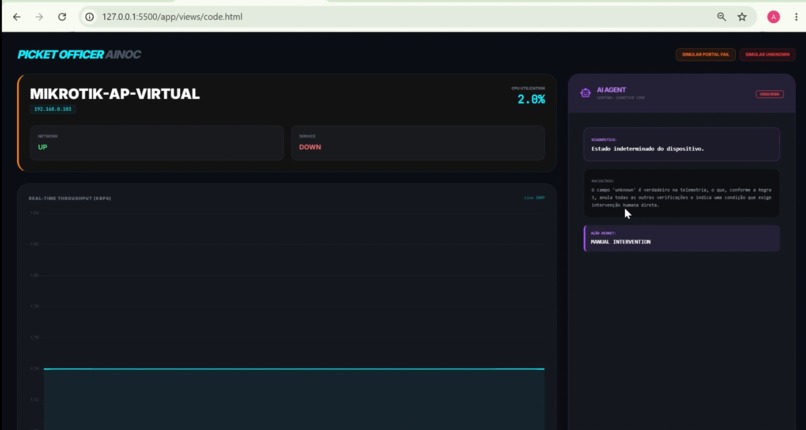Open the browser profile avatar
Viewport: 806px width, 430px height.
pos(774,17)
